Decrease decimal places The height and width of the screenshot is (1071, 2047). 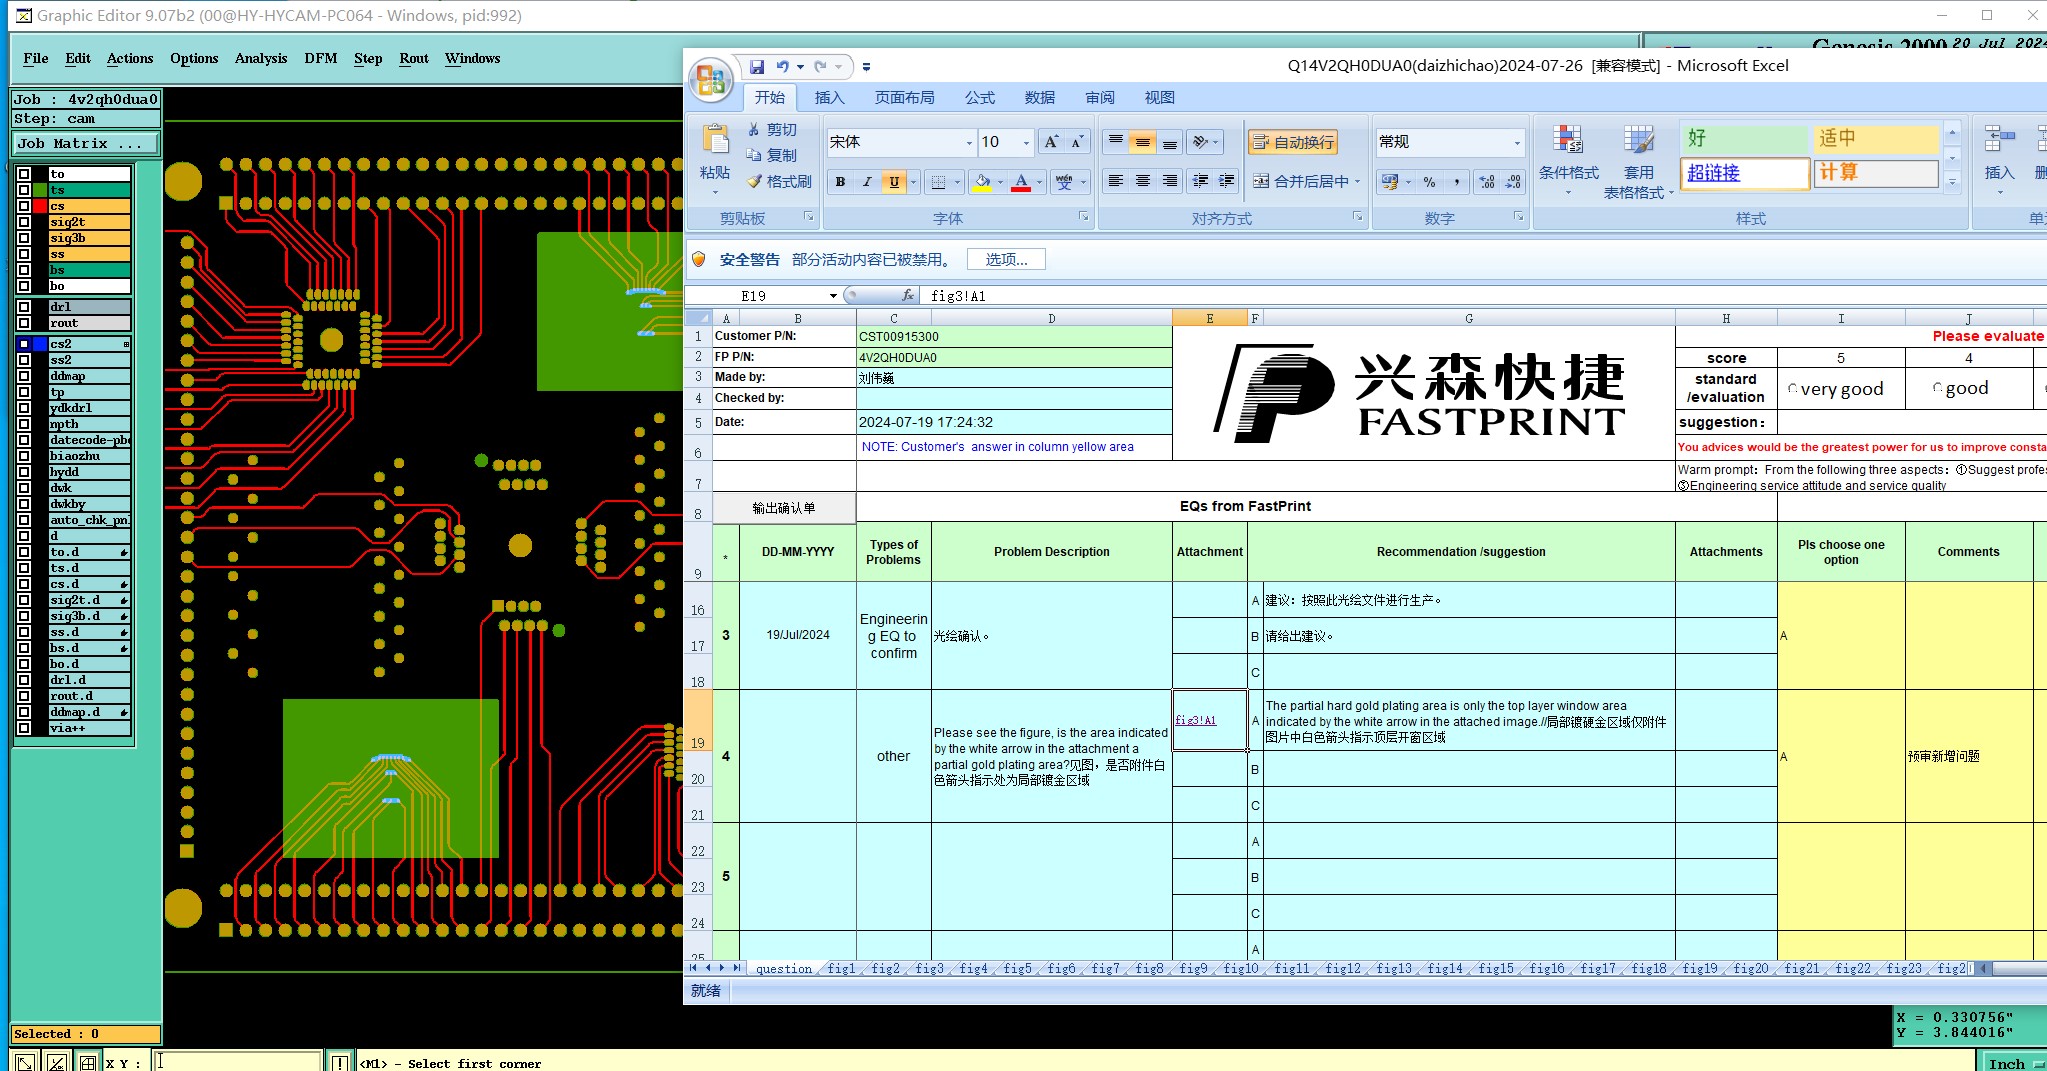(1513, 182)
